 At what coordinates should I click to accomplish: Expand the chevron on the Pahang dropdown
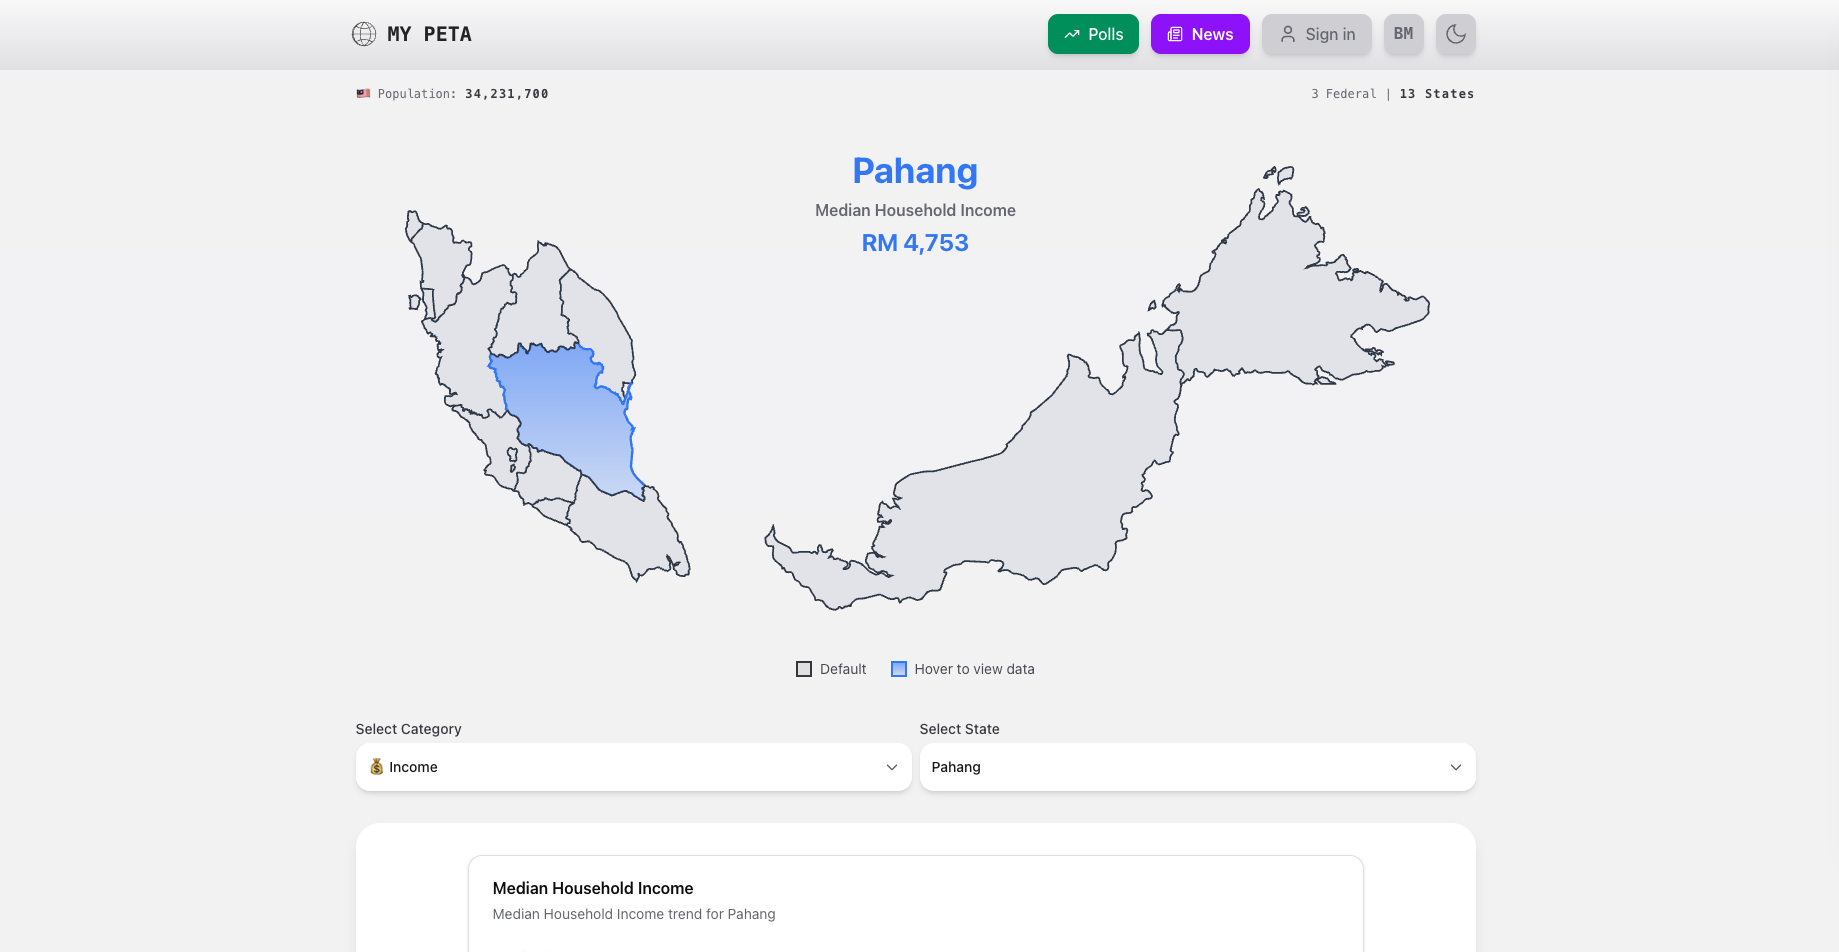coord(1455,767)
